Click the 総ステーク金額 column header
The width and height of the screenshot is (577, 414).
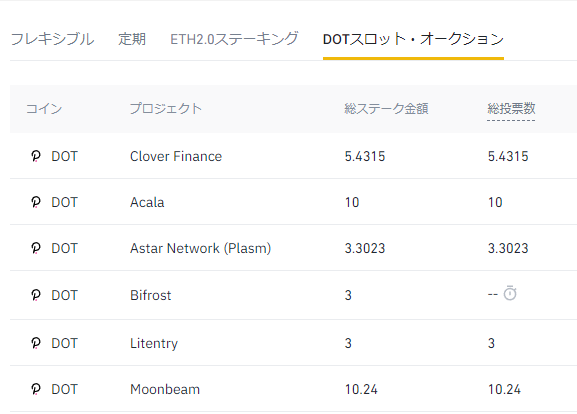(x=386, y=109)
